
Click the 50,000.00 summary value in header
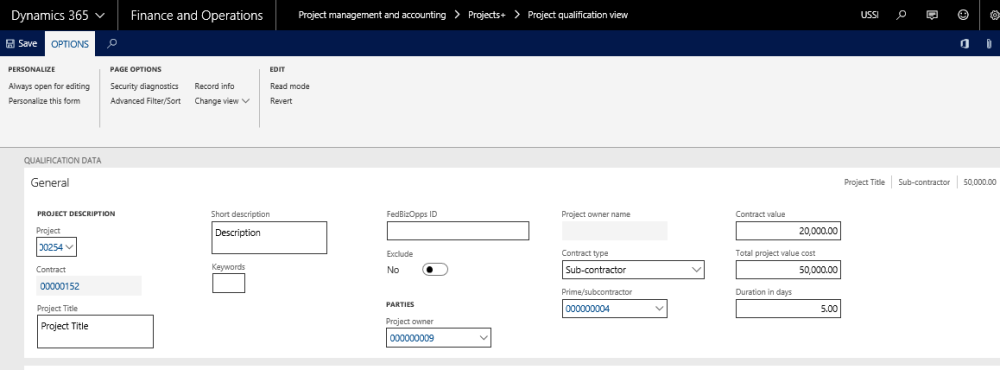980,182
